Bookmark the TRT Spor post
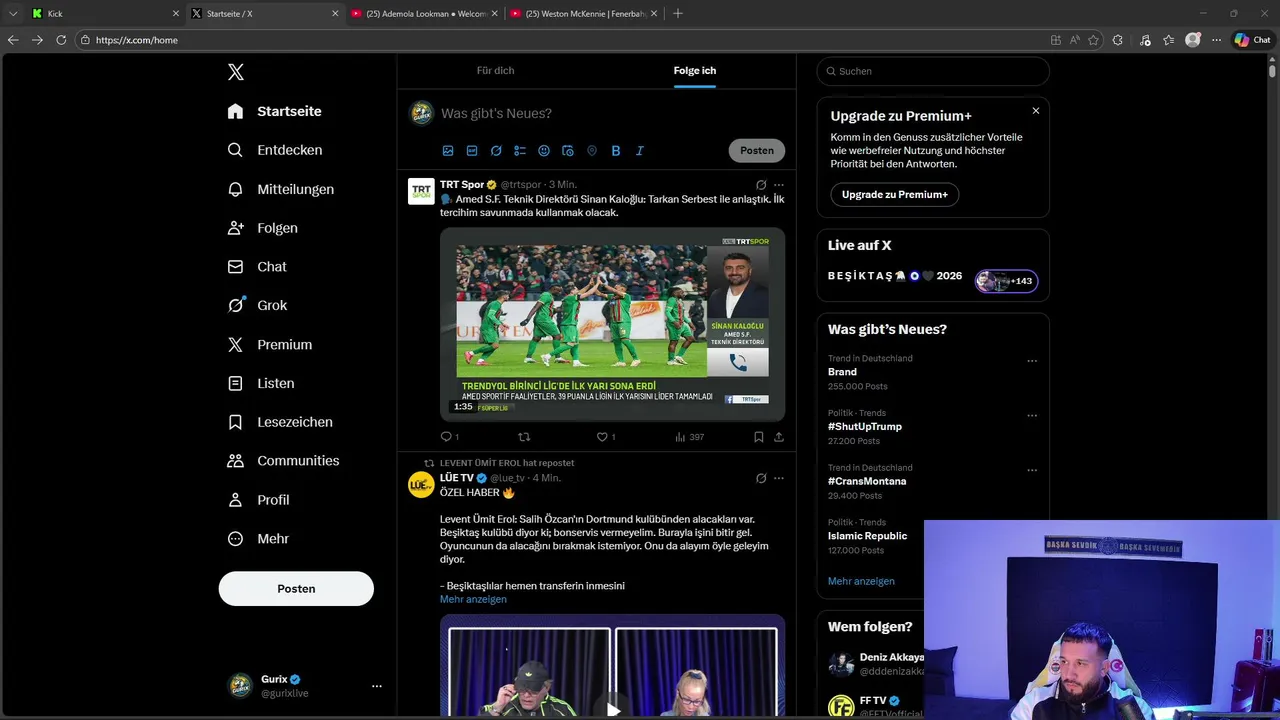 point(759,437)
